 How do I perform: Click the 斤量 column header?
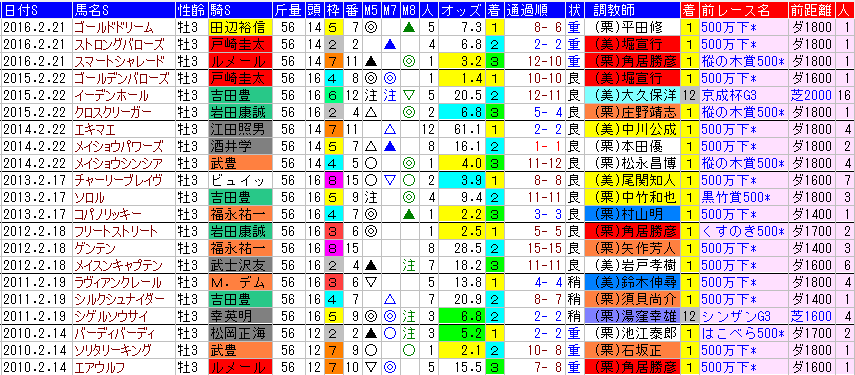pos(287,9)
